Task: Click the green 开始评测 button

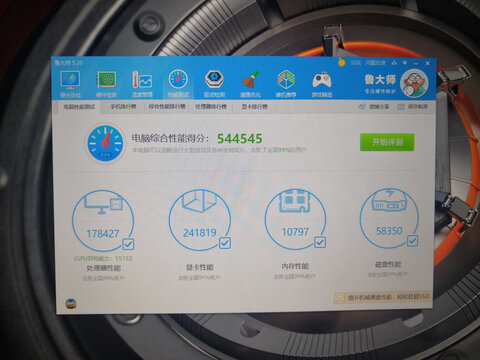Action: 387,142
